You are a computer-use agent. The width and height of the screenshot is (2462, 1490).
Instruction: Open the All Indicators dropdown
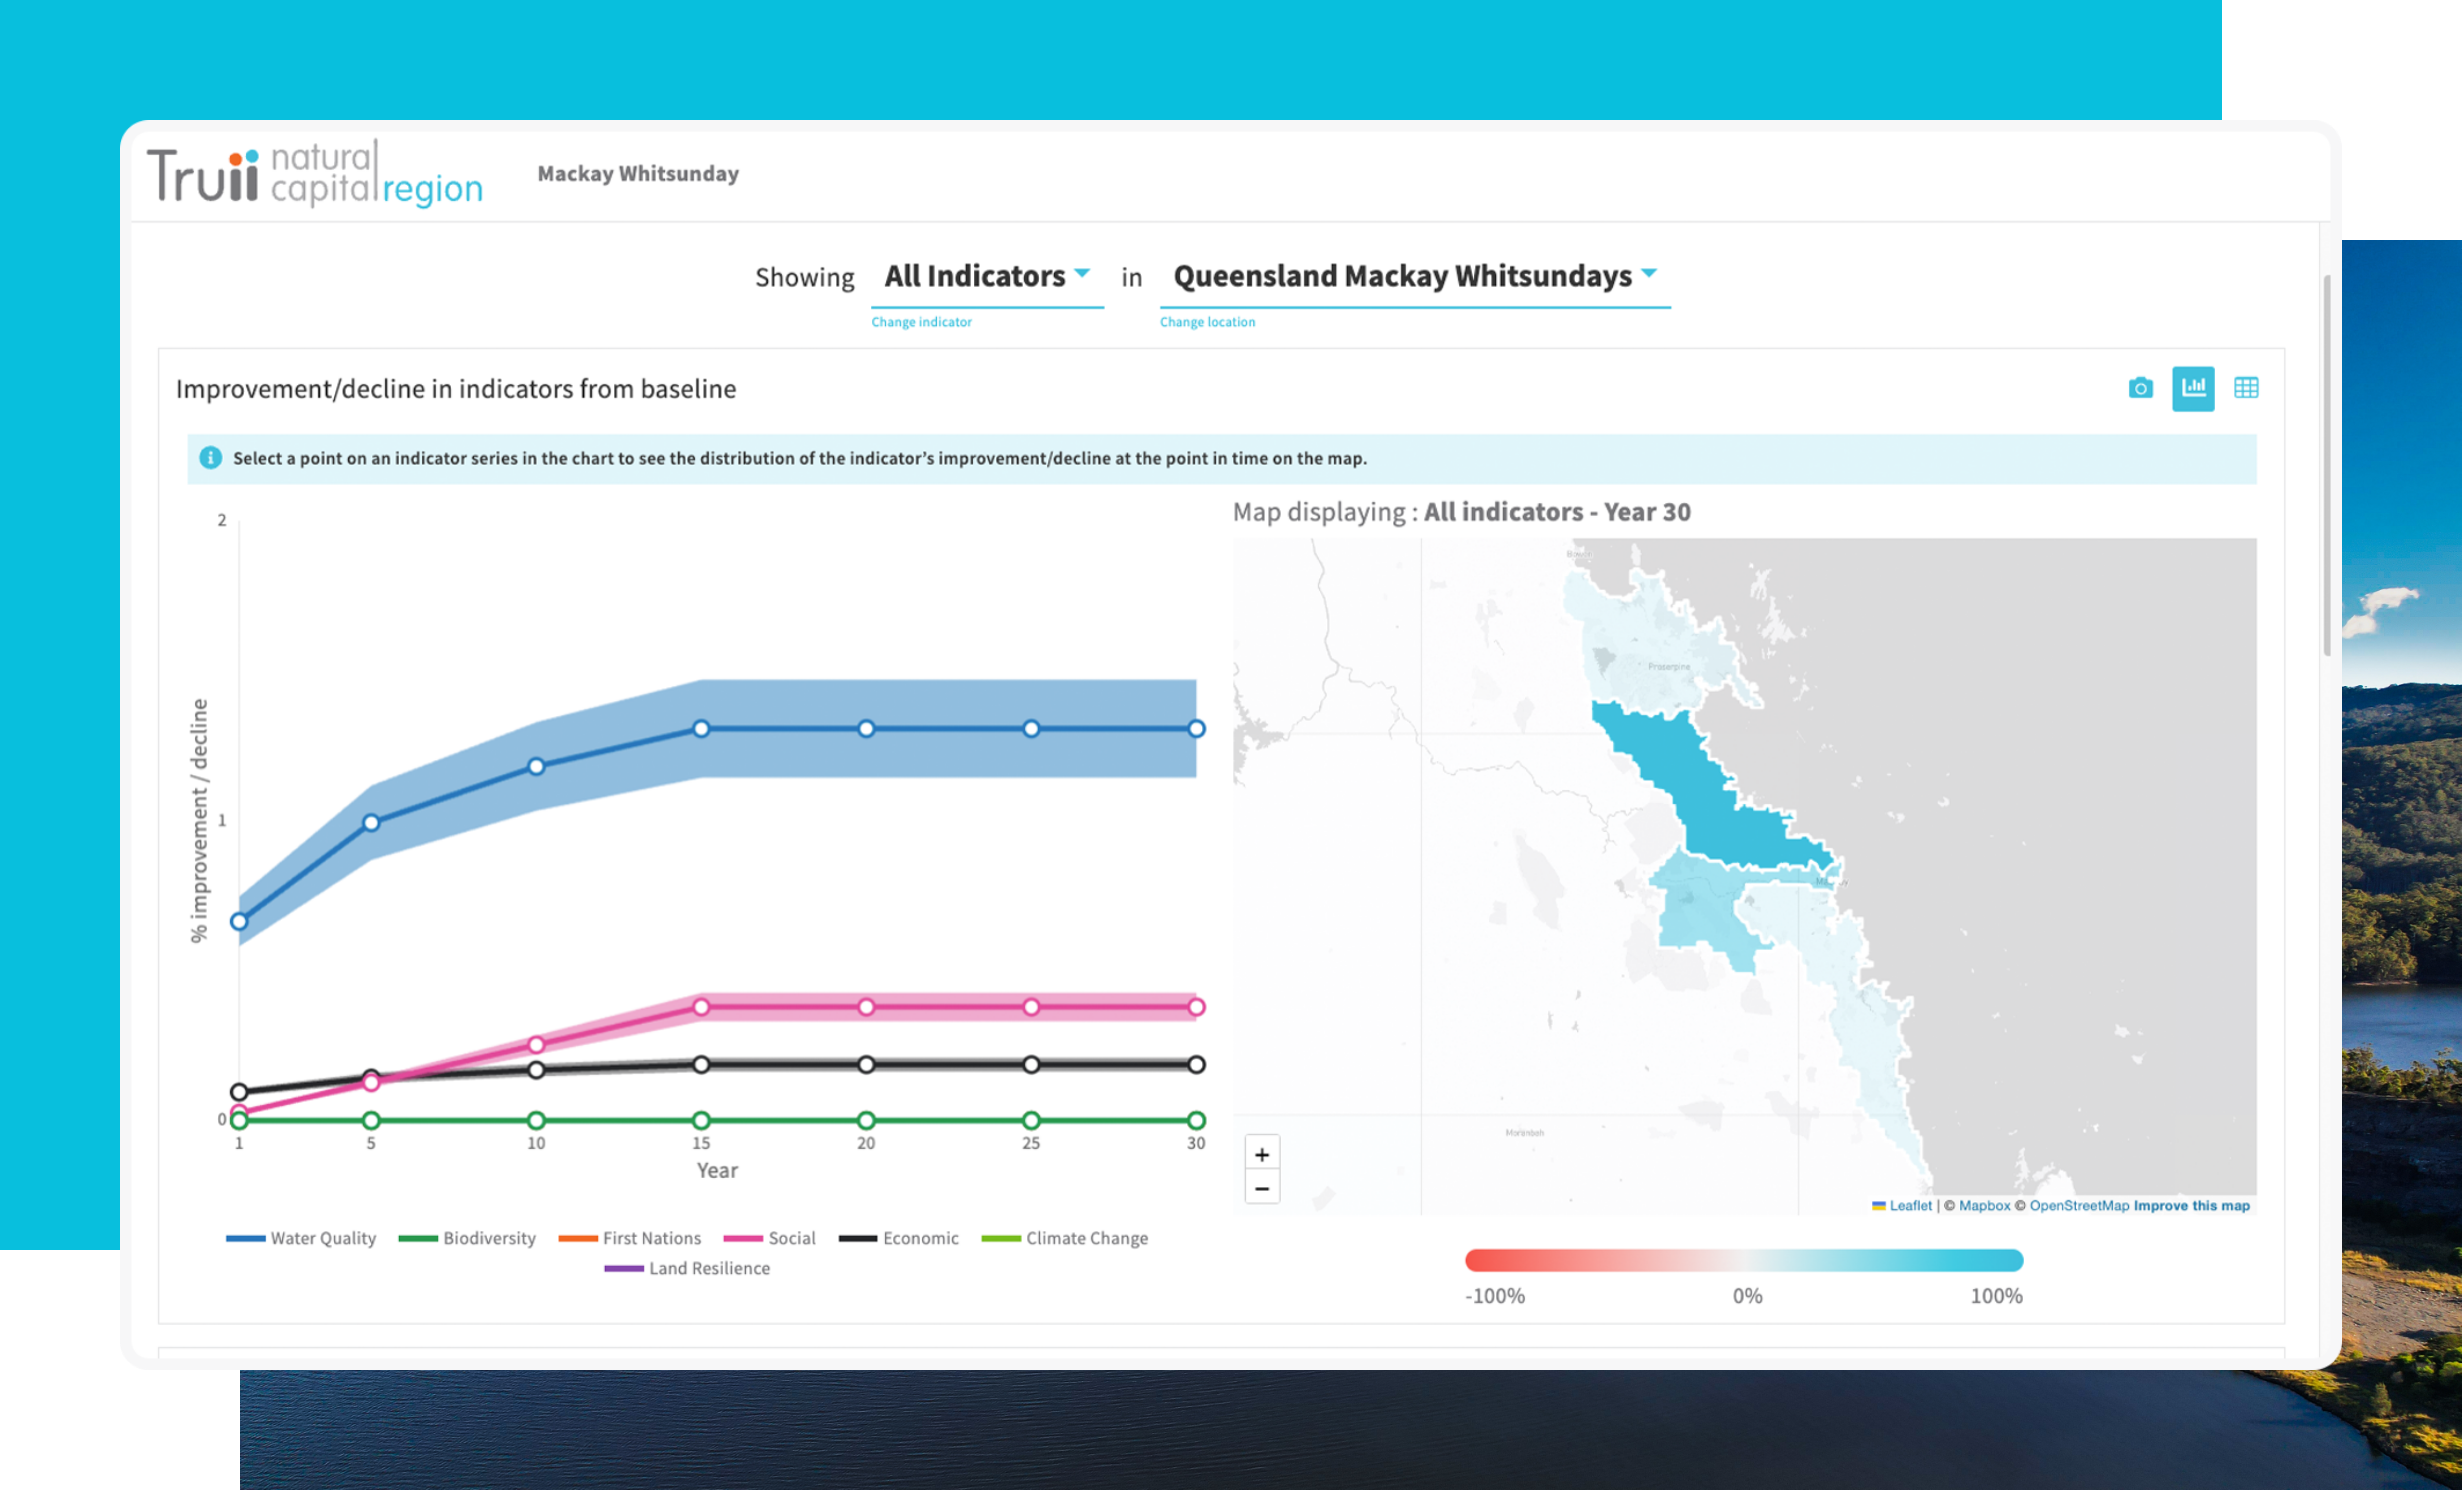(x=987, y=277)
